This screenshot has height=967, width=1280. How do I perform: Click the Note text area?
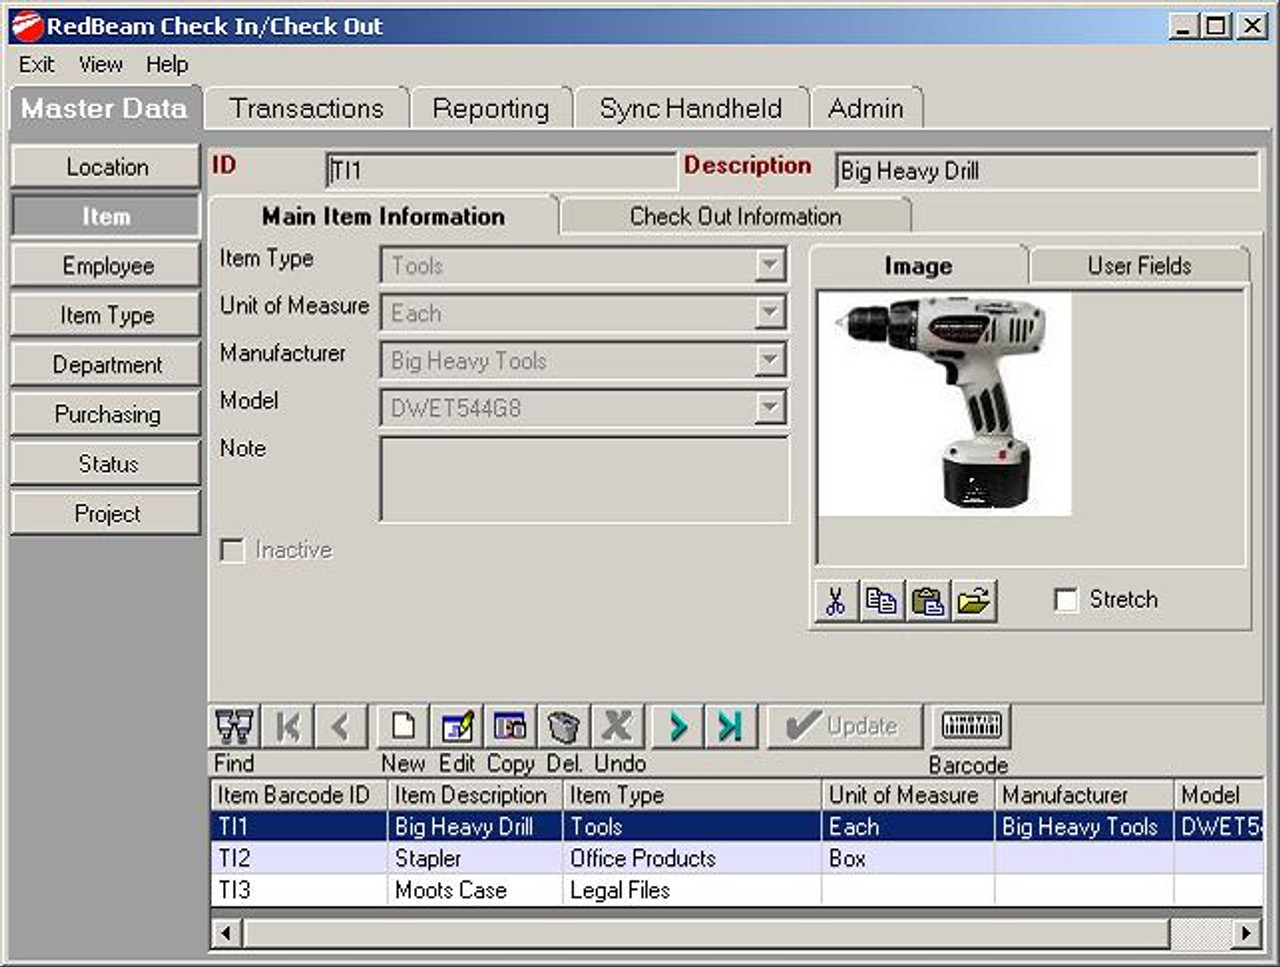tap(584, 479)
